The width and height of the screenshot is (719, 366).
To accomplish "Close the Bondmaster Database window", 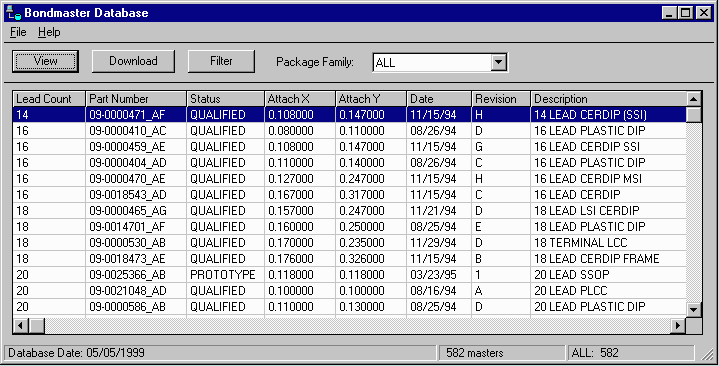I will click(703, 13).
